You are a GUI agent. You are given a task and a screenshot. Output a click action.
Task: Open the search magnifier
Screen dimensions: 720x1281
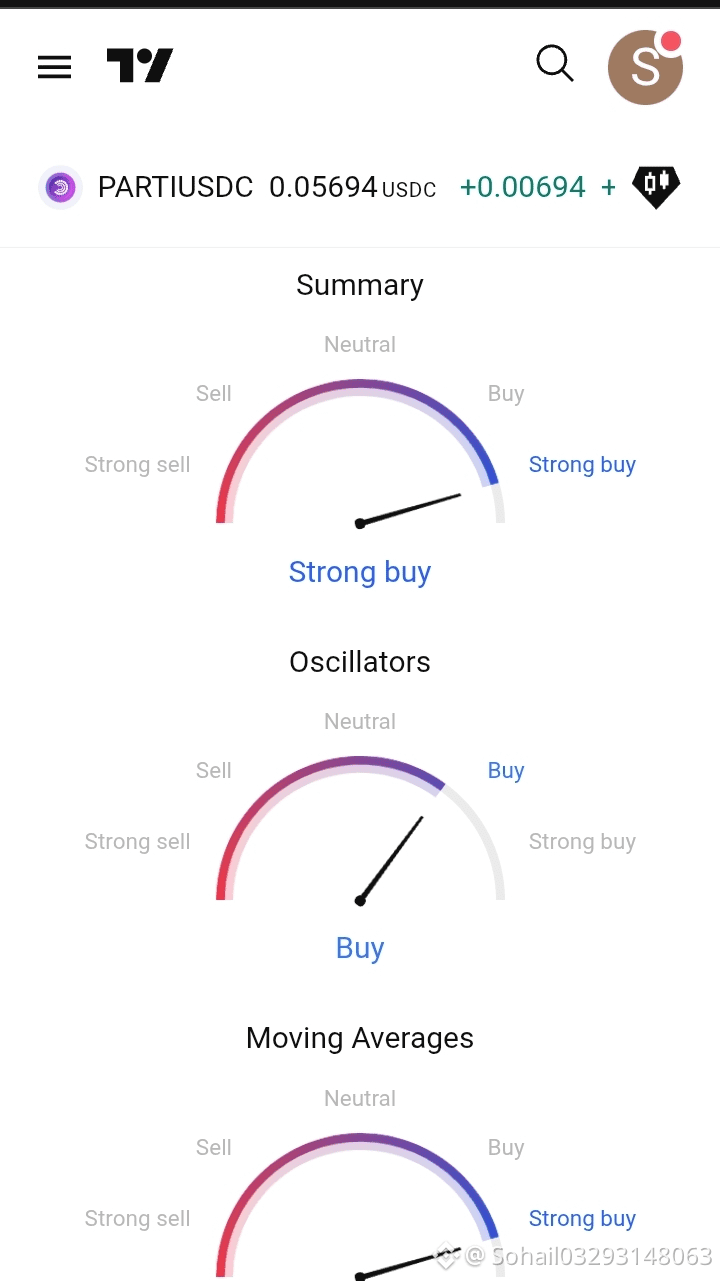click(555, 63)
